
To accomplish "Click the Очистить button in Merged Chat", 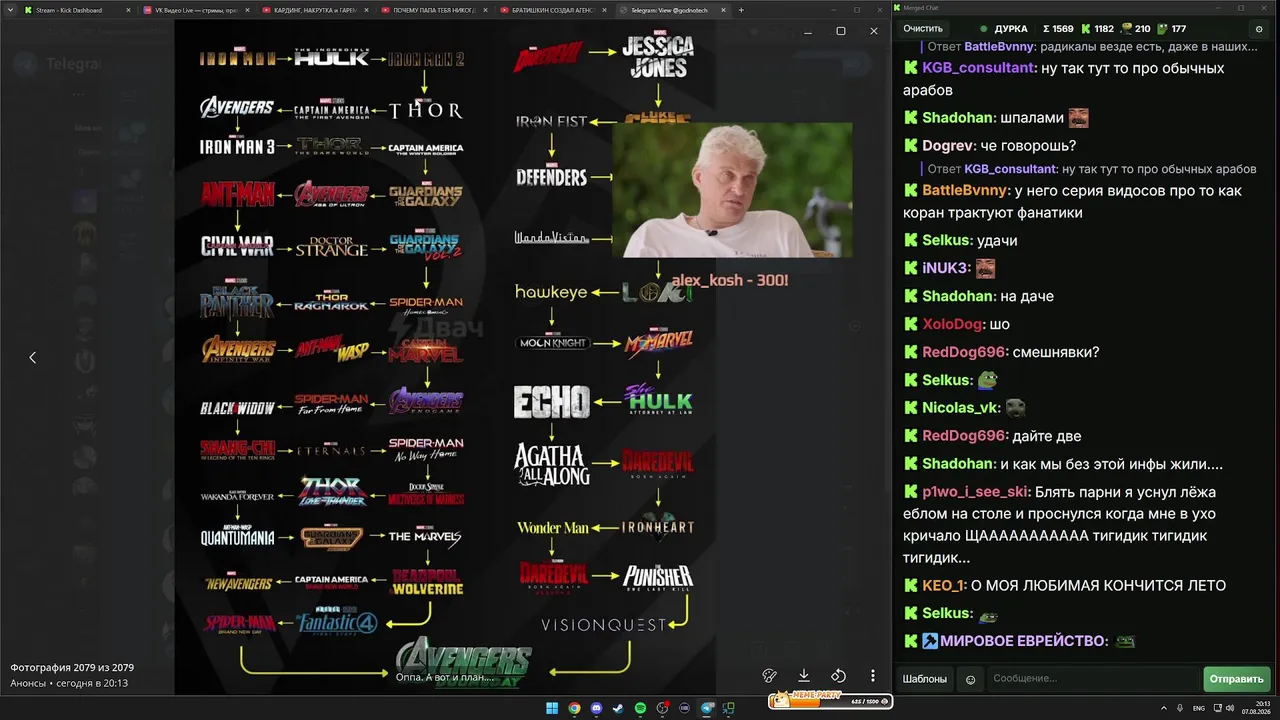I will click(923, 29).
